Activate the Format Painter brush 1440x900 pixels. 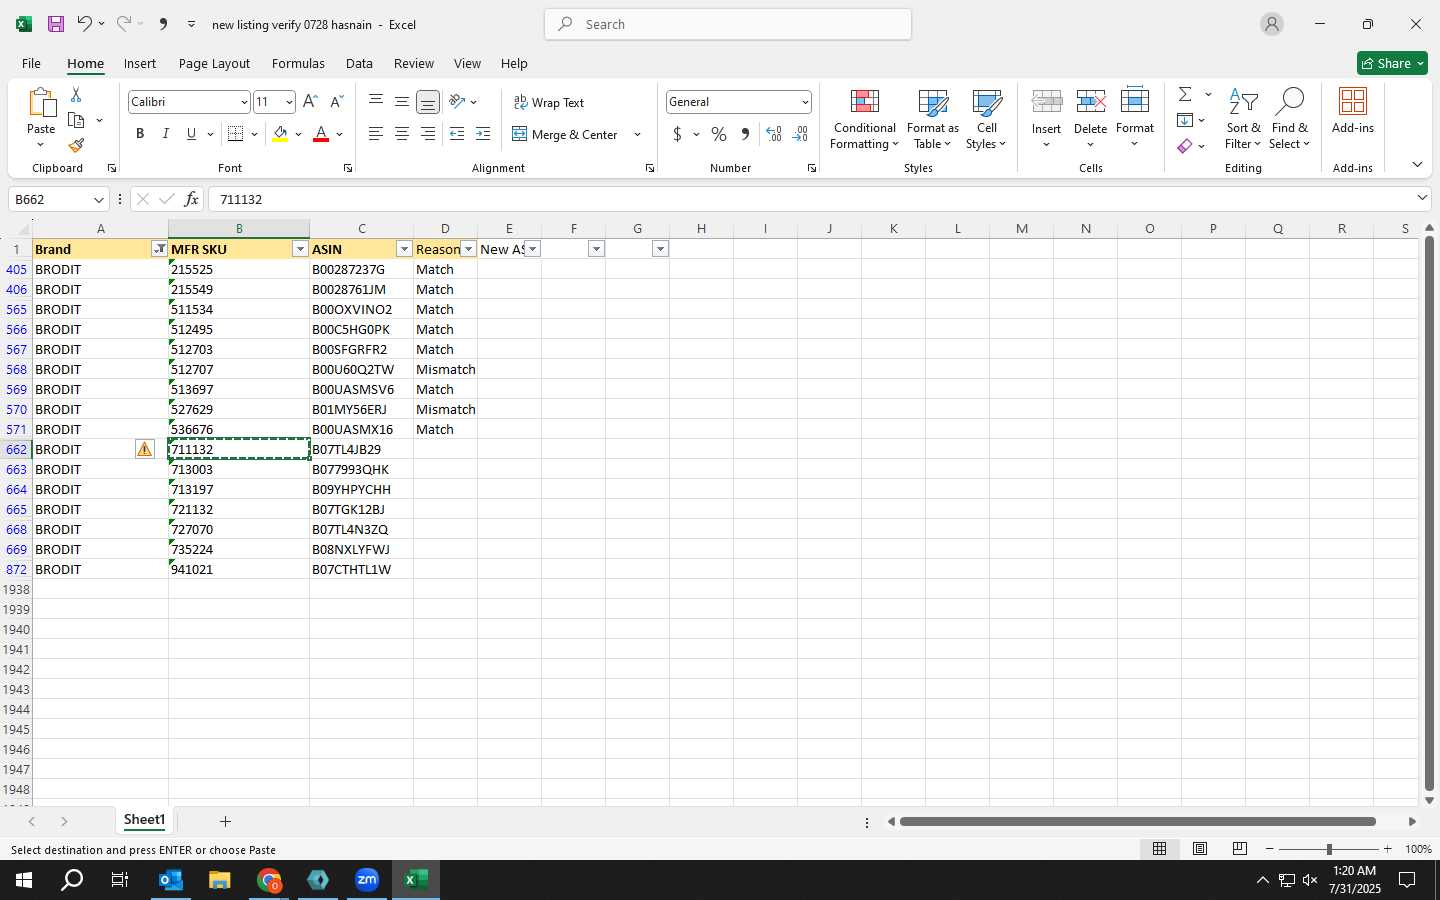[76, 146]
